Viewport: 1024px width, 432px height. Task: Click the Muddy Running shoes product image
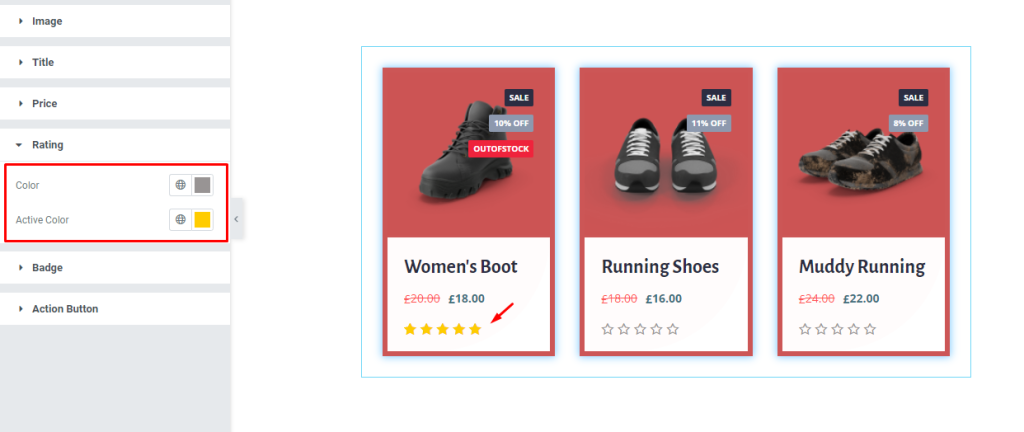click(x=861, y=157)
